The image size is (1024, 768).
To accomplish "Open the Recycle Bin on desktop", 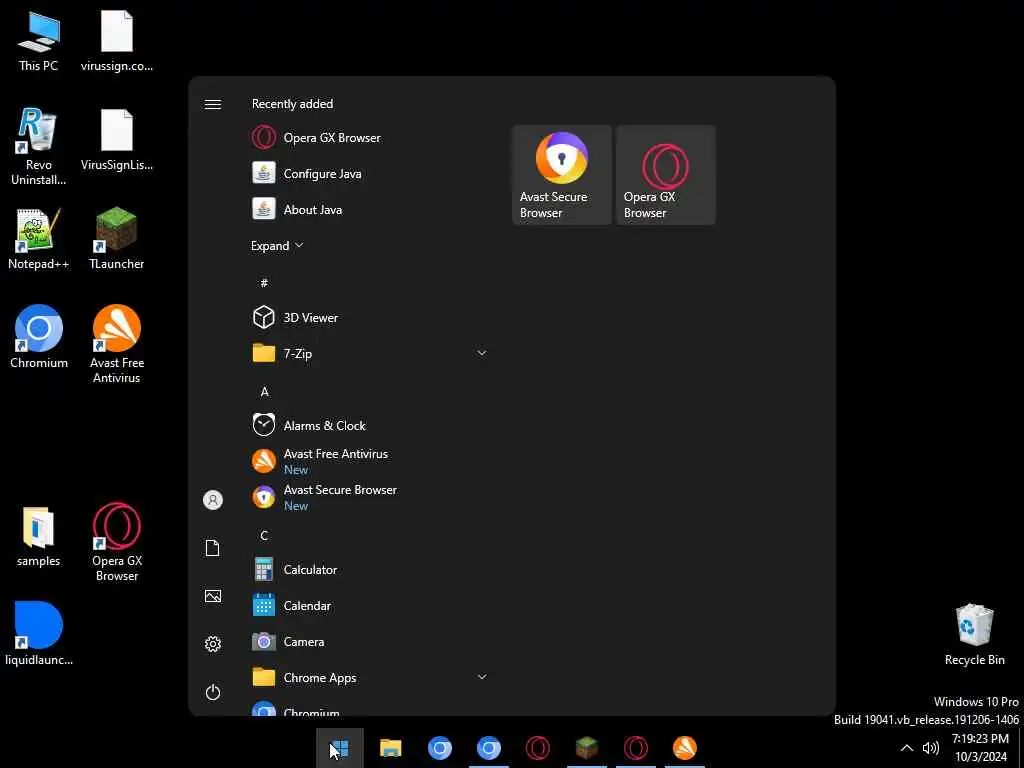I will tap(974, 634).
